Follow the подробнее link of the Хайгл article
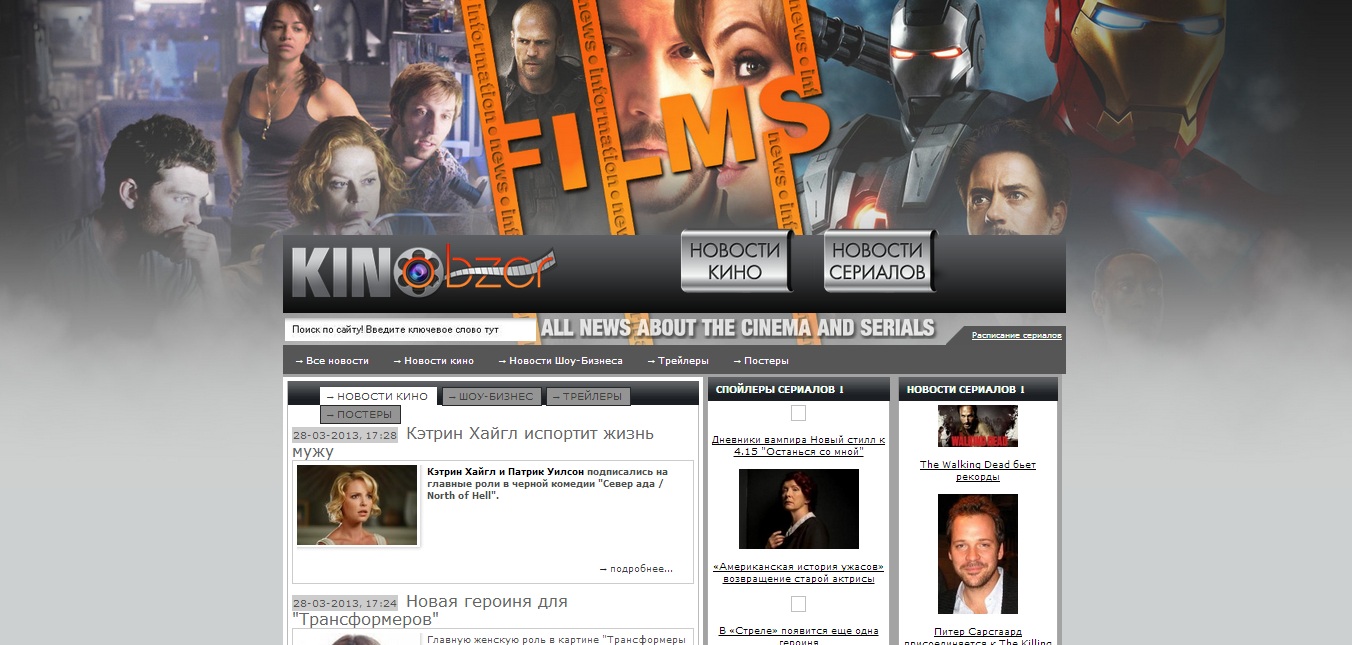 click(636, 569)
